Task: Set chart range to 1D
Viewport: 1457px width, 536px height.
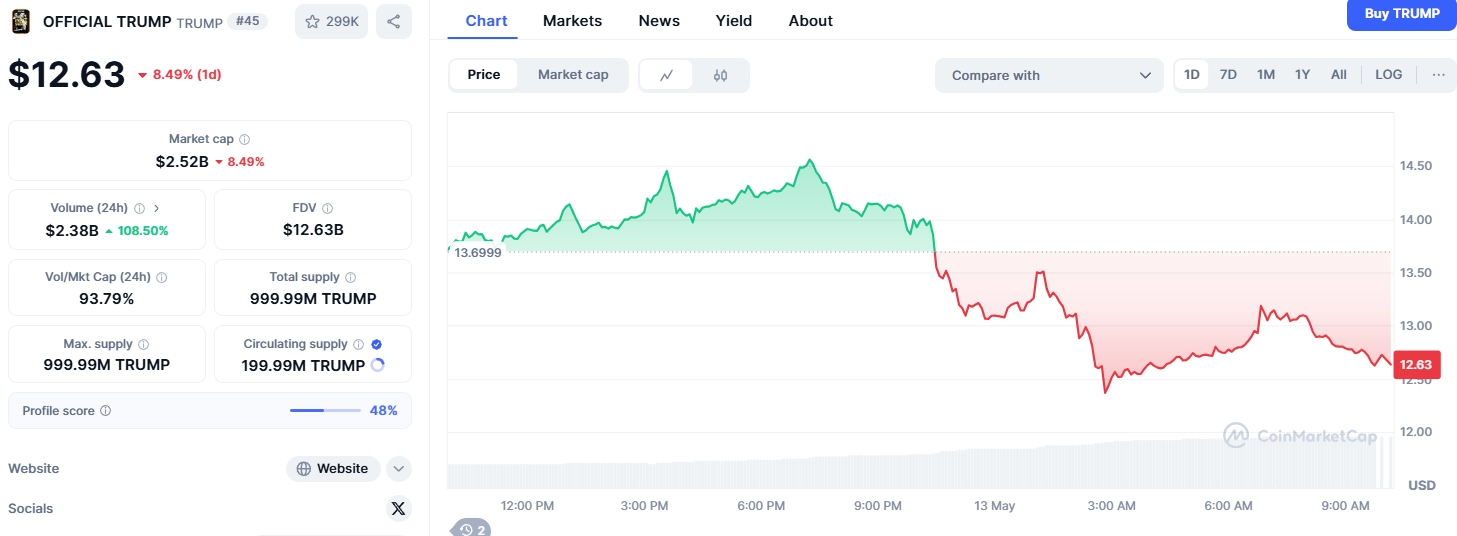Action: tap(1192, 75)
